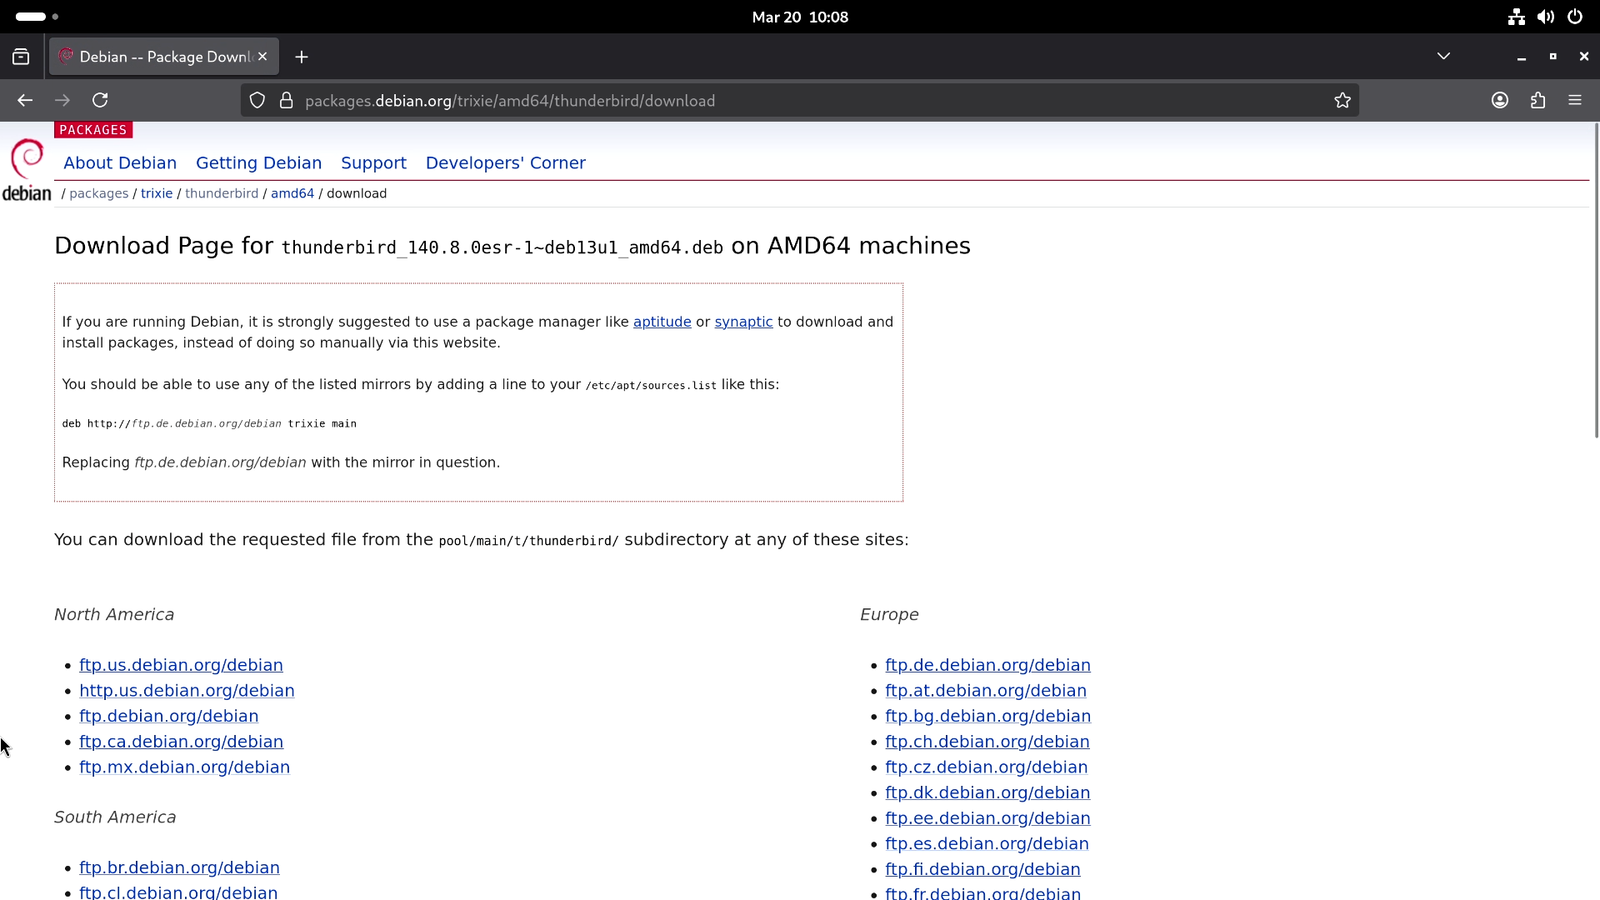Open the Support menu item
Image resolution: width=1600 pixels, height=900 pixels.
point(374,163)
